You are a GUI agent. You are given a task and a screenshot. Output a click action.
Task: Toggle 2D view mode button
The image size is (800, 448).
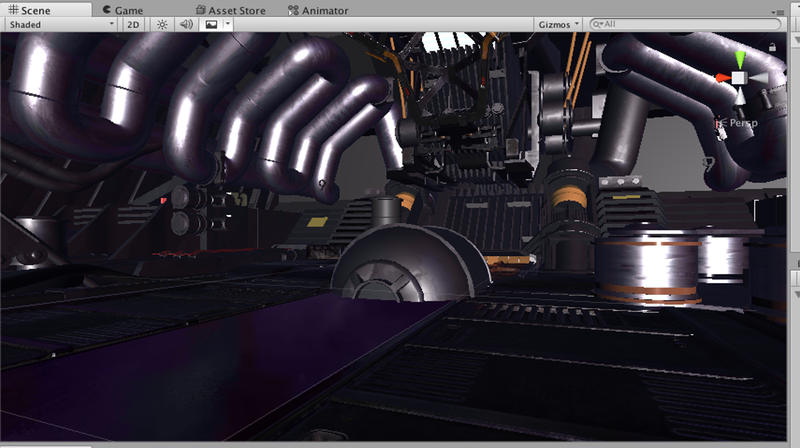tap(133, 24)
